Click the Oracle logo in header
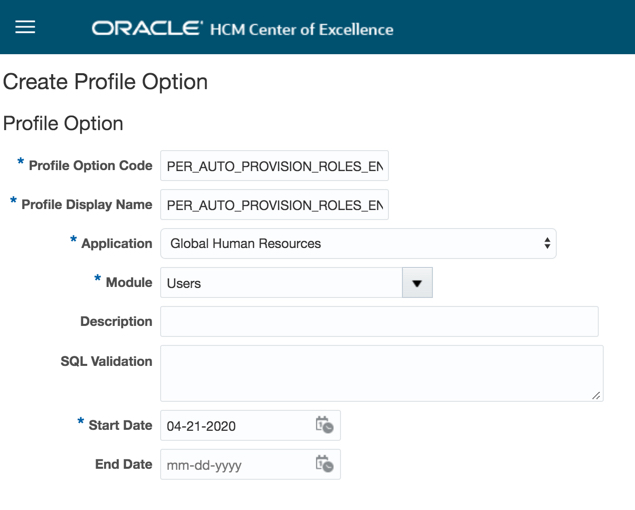 click(147, 28)
